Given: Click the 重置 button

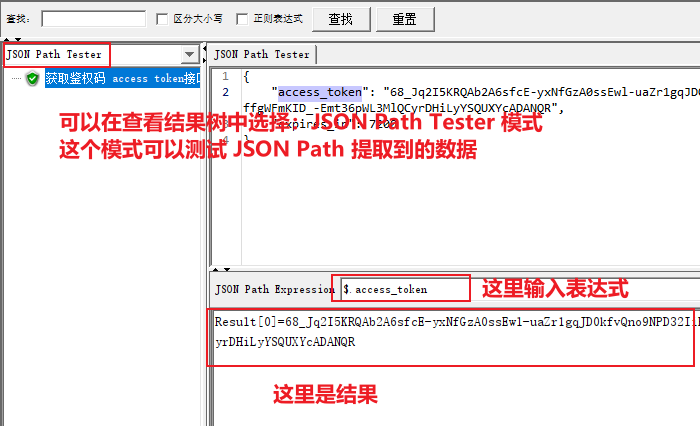Looking at the screenshot, I should pos(405,19).
